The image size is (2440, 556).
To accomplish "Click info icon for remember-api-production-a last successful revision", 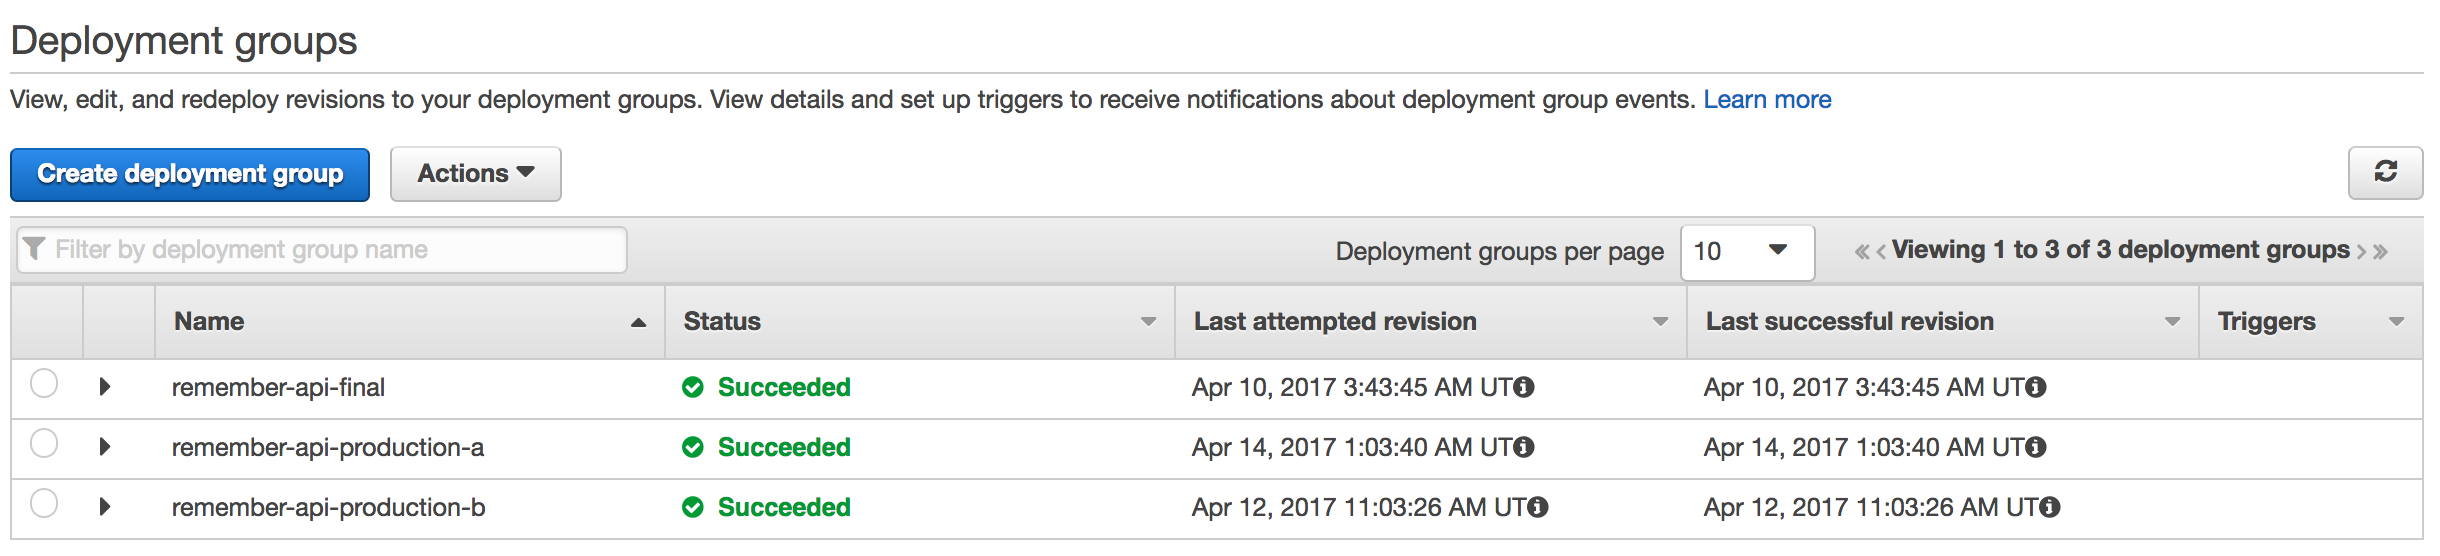I will [x=2036, y=447].
